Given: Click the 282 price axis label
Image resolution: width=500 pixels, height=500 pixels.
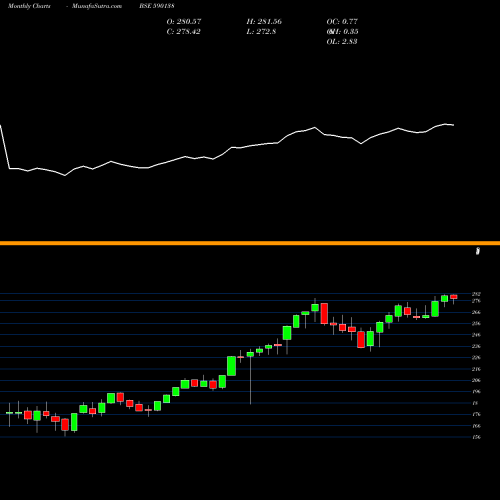Looking at the screenshot, I should tap(476, 294).
